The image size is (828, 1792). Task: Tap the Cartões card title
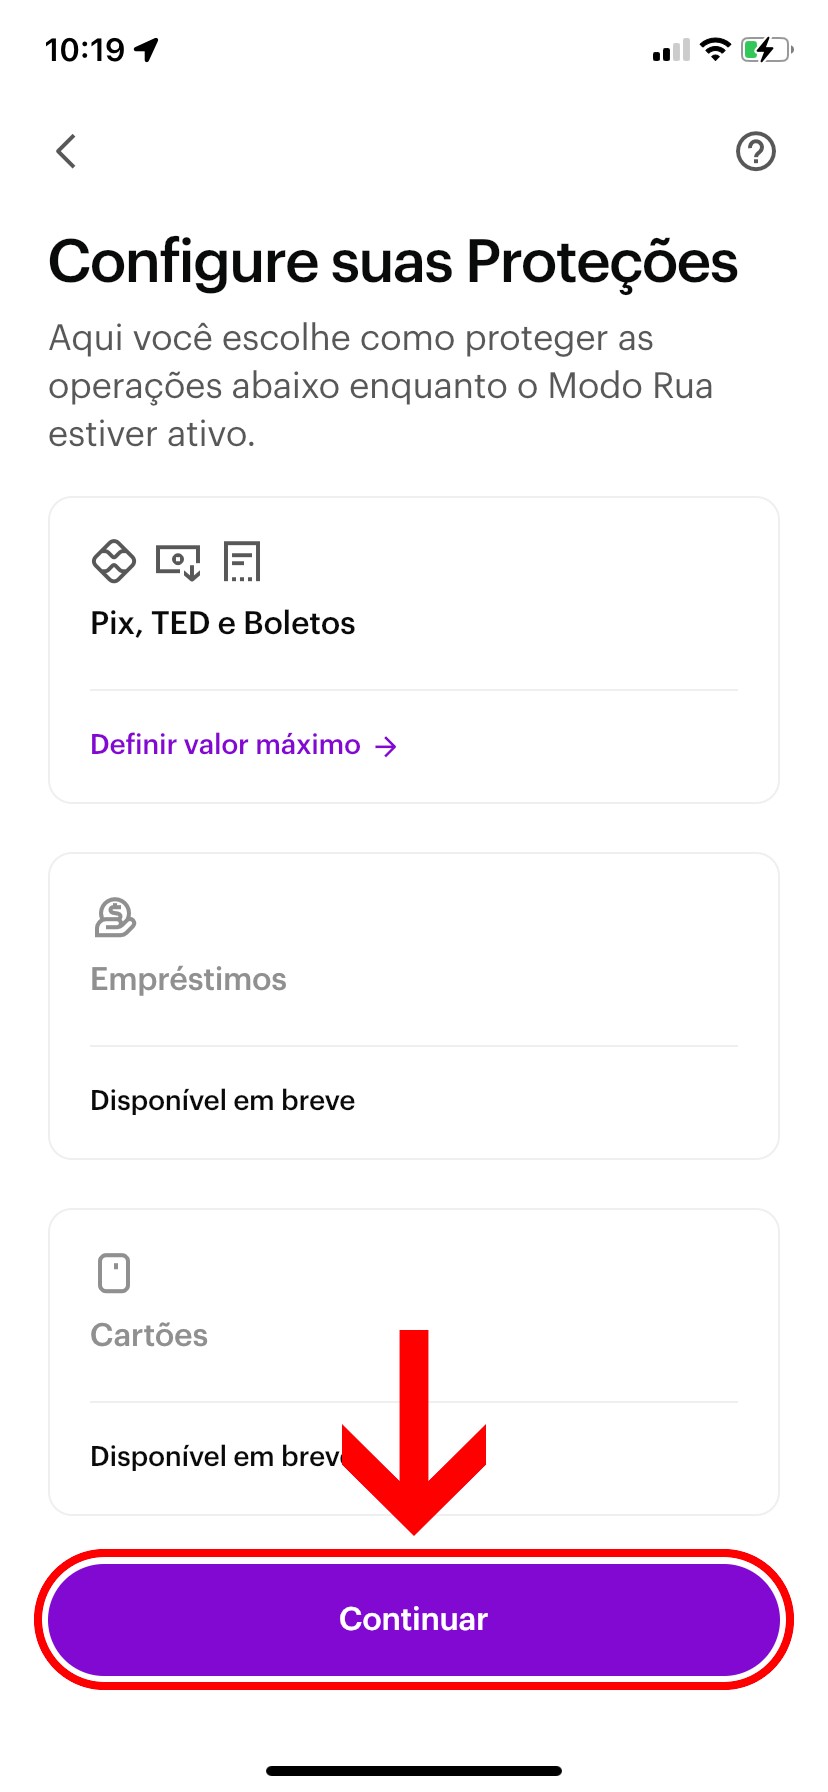click(149, 1335)
